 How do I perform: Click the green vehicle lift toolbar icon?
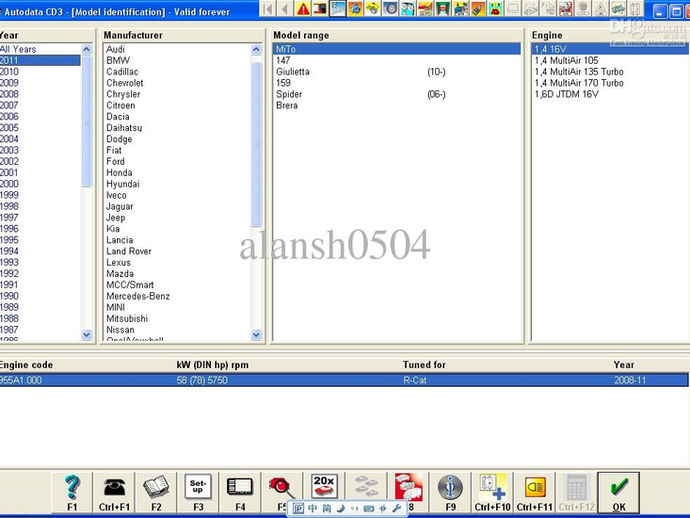(x=442, y=9)
